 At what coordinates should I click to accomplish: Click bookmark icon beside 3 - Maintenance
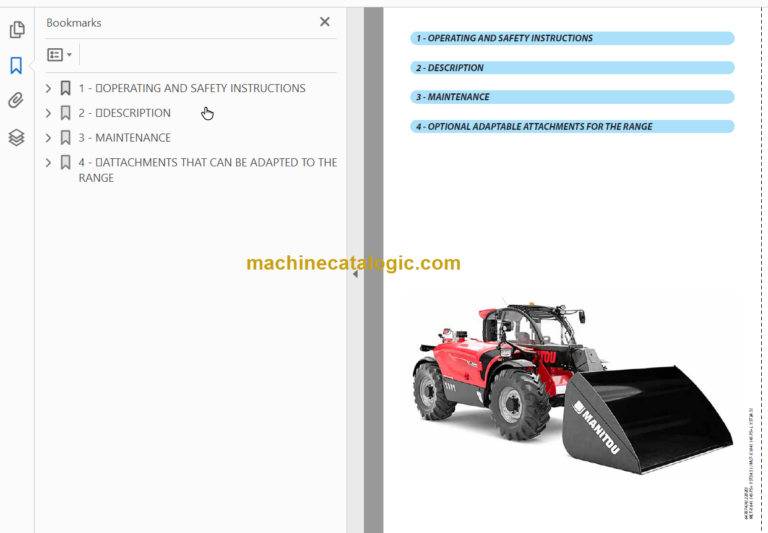(65, 138)
